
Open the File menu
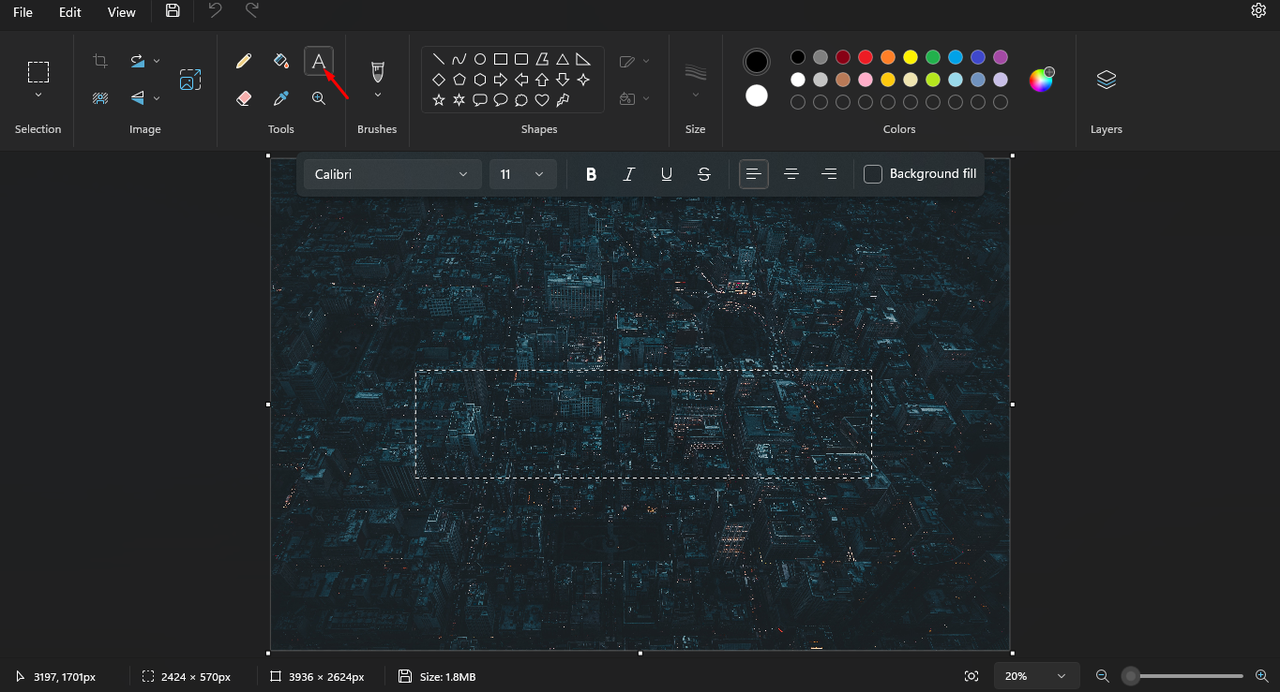(22, 12)
